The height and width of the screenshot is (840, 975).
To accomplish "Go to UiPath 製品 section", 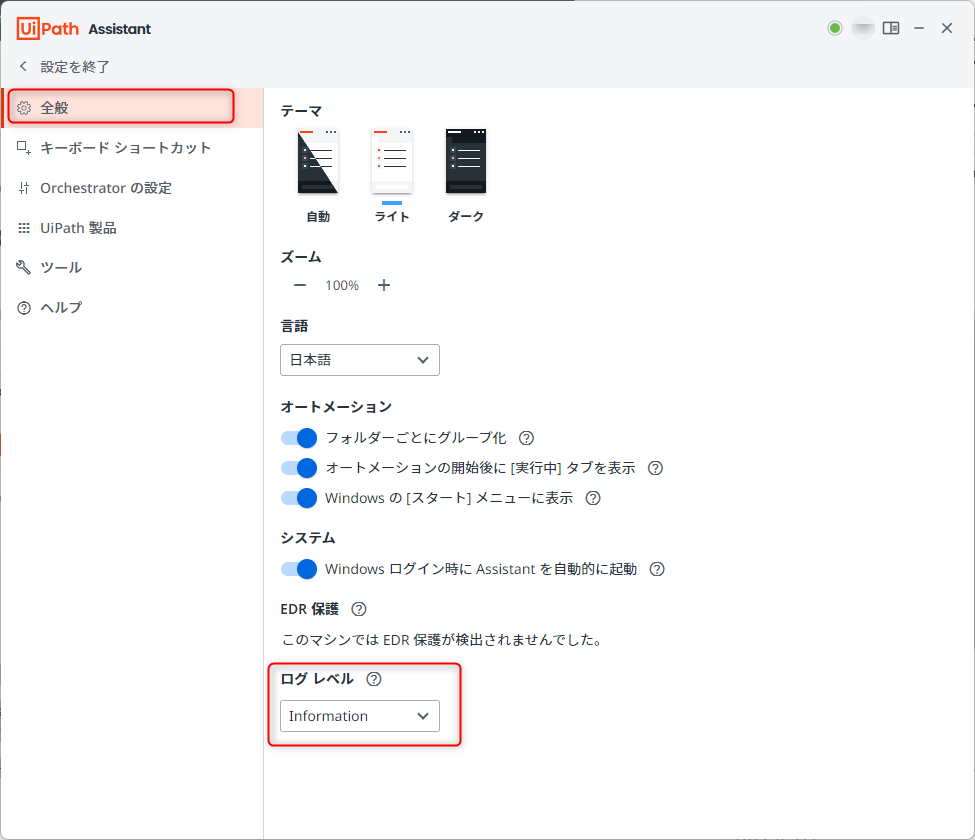I will point(78,228).
